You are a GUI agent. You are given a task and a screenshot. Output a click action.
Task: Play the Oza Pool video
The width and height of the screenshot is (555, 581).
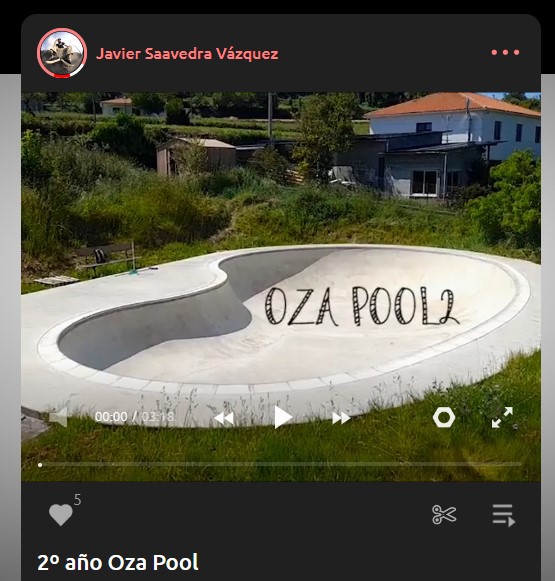point(283,417)
